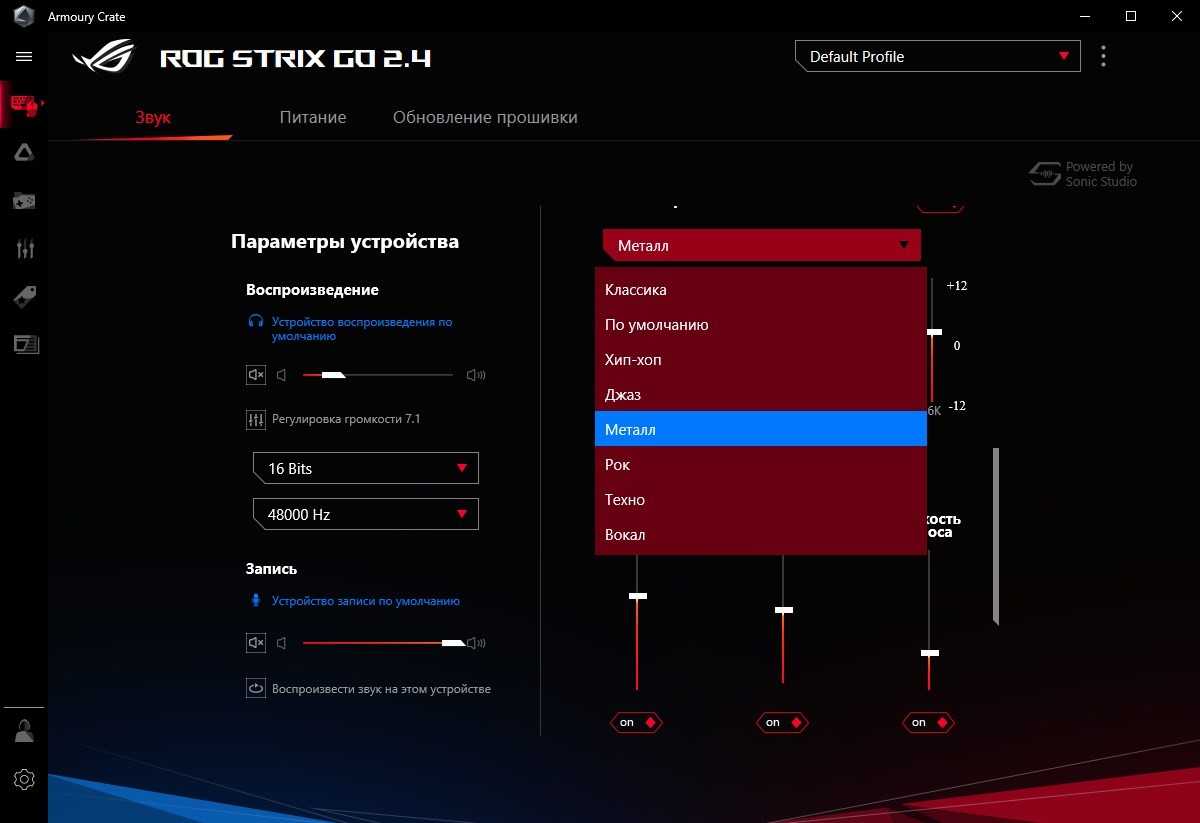The width and height of the screenshot is (1200, 823).
Task: Open the settings gear icon
Action: point(24,779)
